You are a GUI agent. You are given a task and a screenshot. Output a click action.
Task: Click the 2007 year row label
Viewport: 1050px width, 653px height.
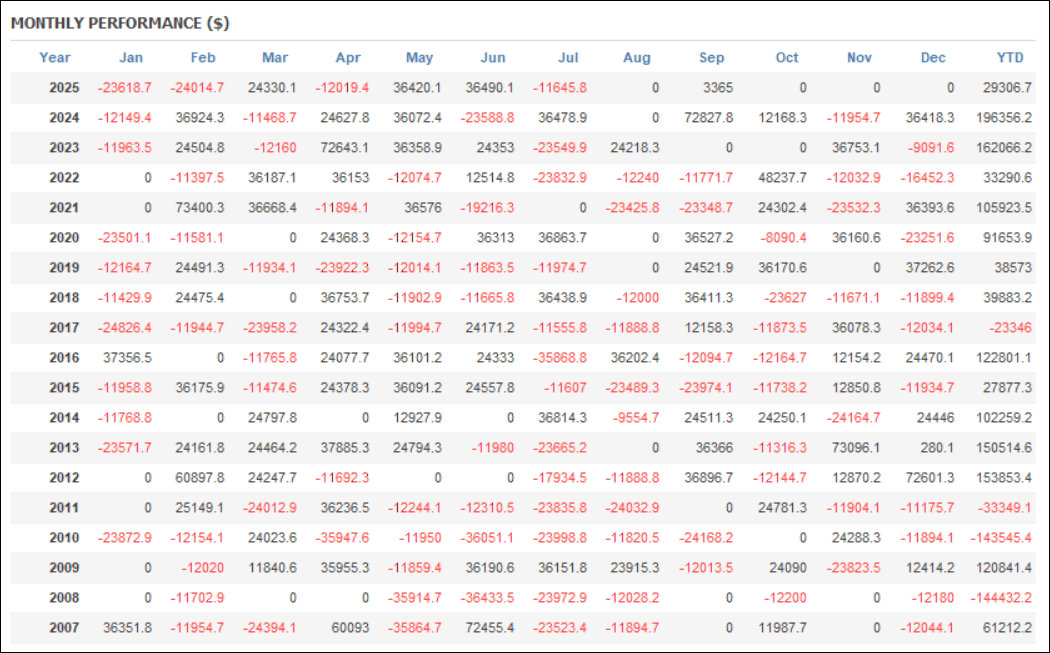tap(64, 627)
